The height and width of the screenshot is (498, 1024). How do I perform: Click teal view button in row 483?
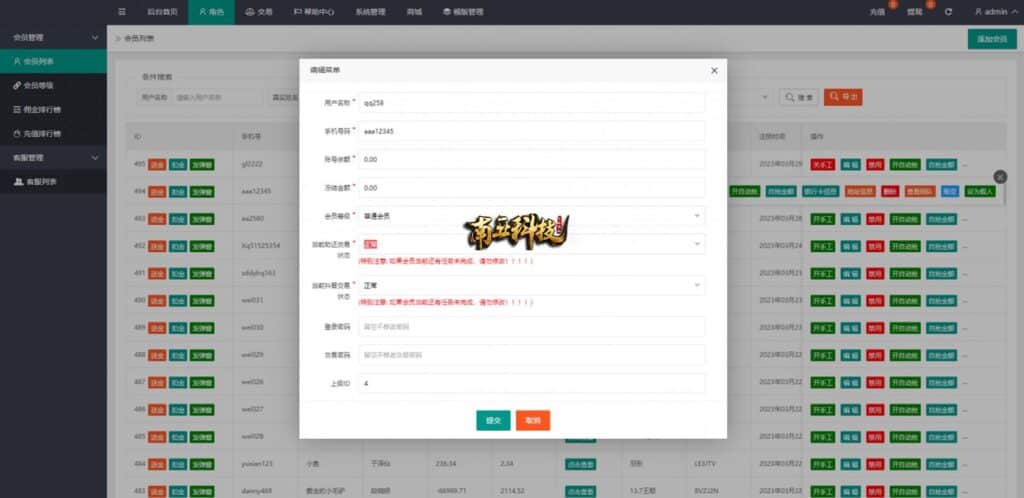pyautogui.click(x=581, y=491)
